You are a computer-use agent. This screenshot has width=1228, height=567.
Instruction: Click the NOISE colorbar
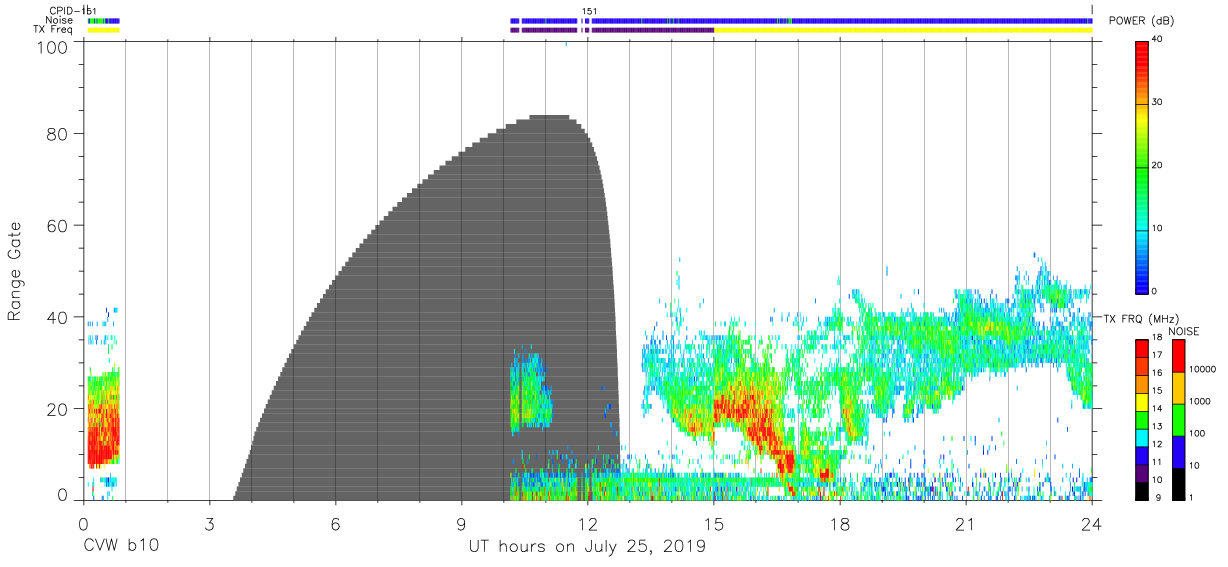point(1180,418)
